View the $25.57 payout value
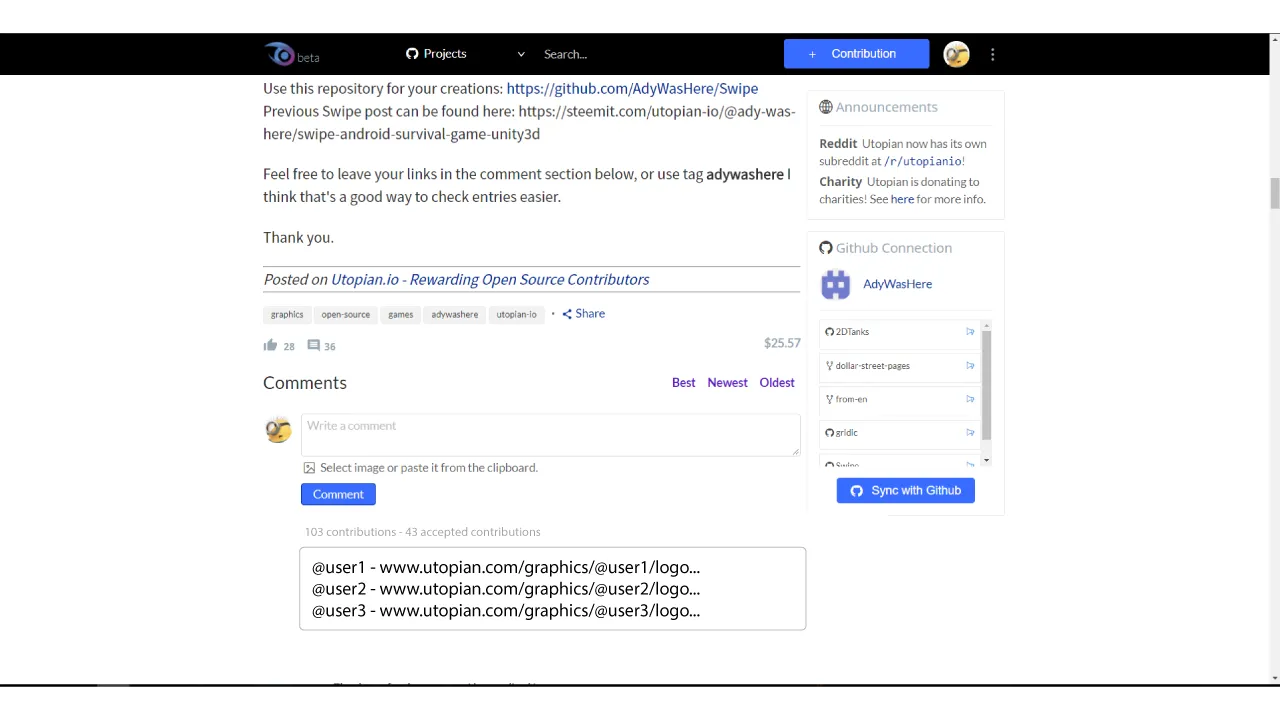The image size is (1280, 720). point(782,343)
